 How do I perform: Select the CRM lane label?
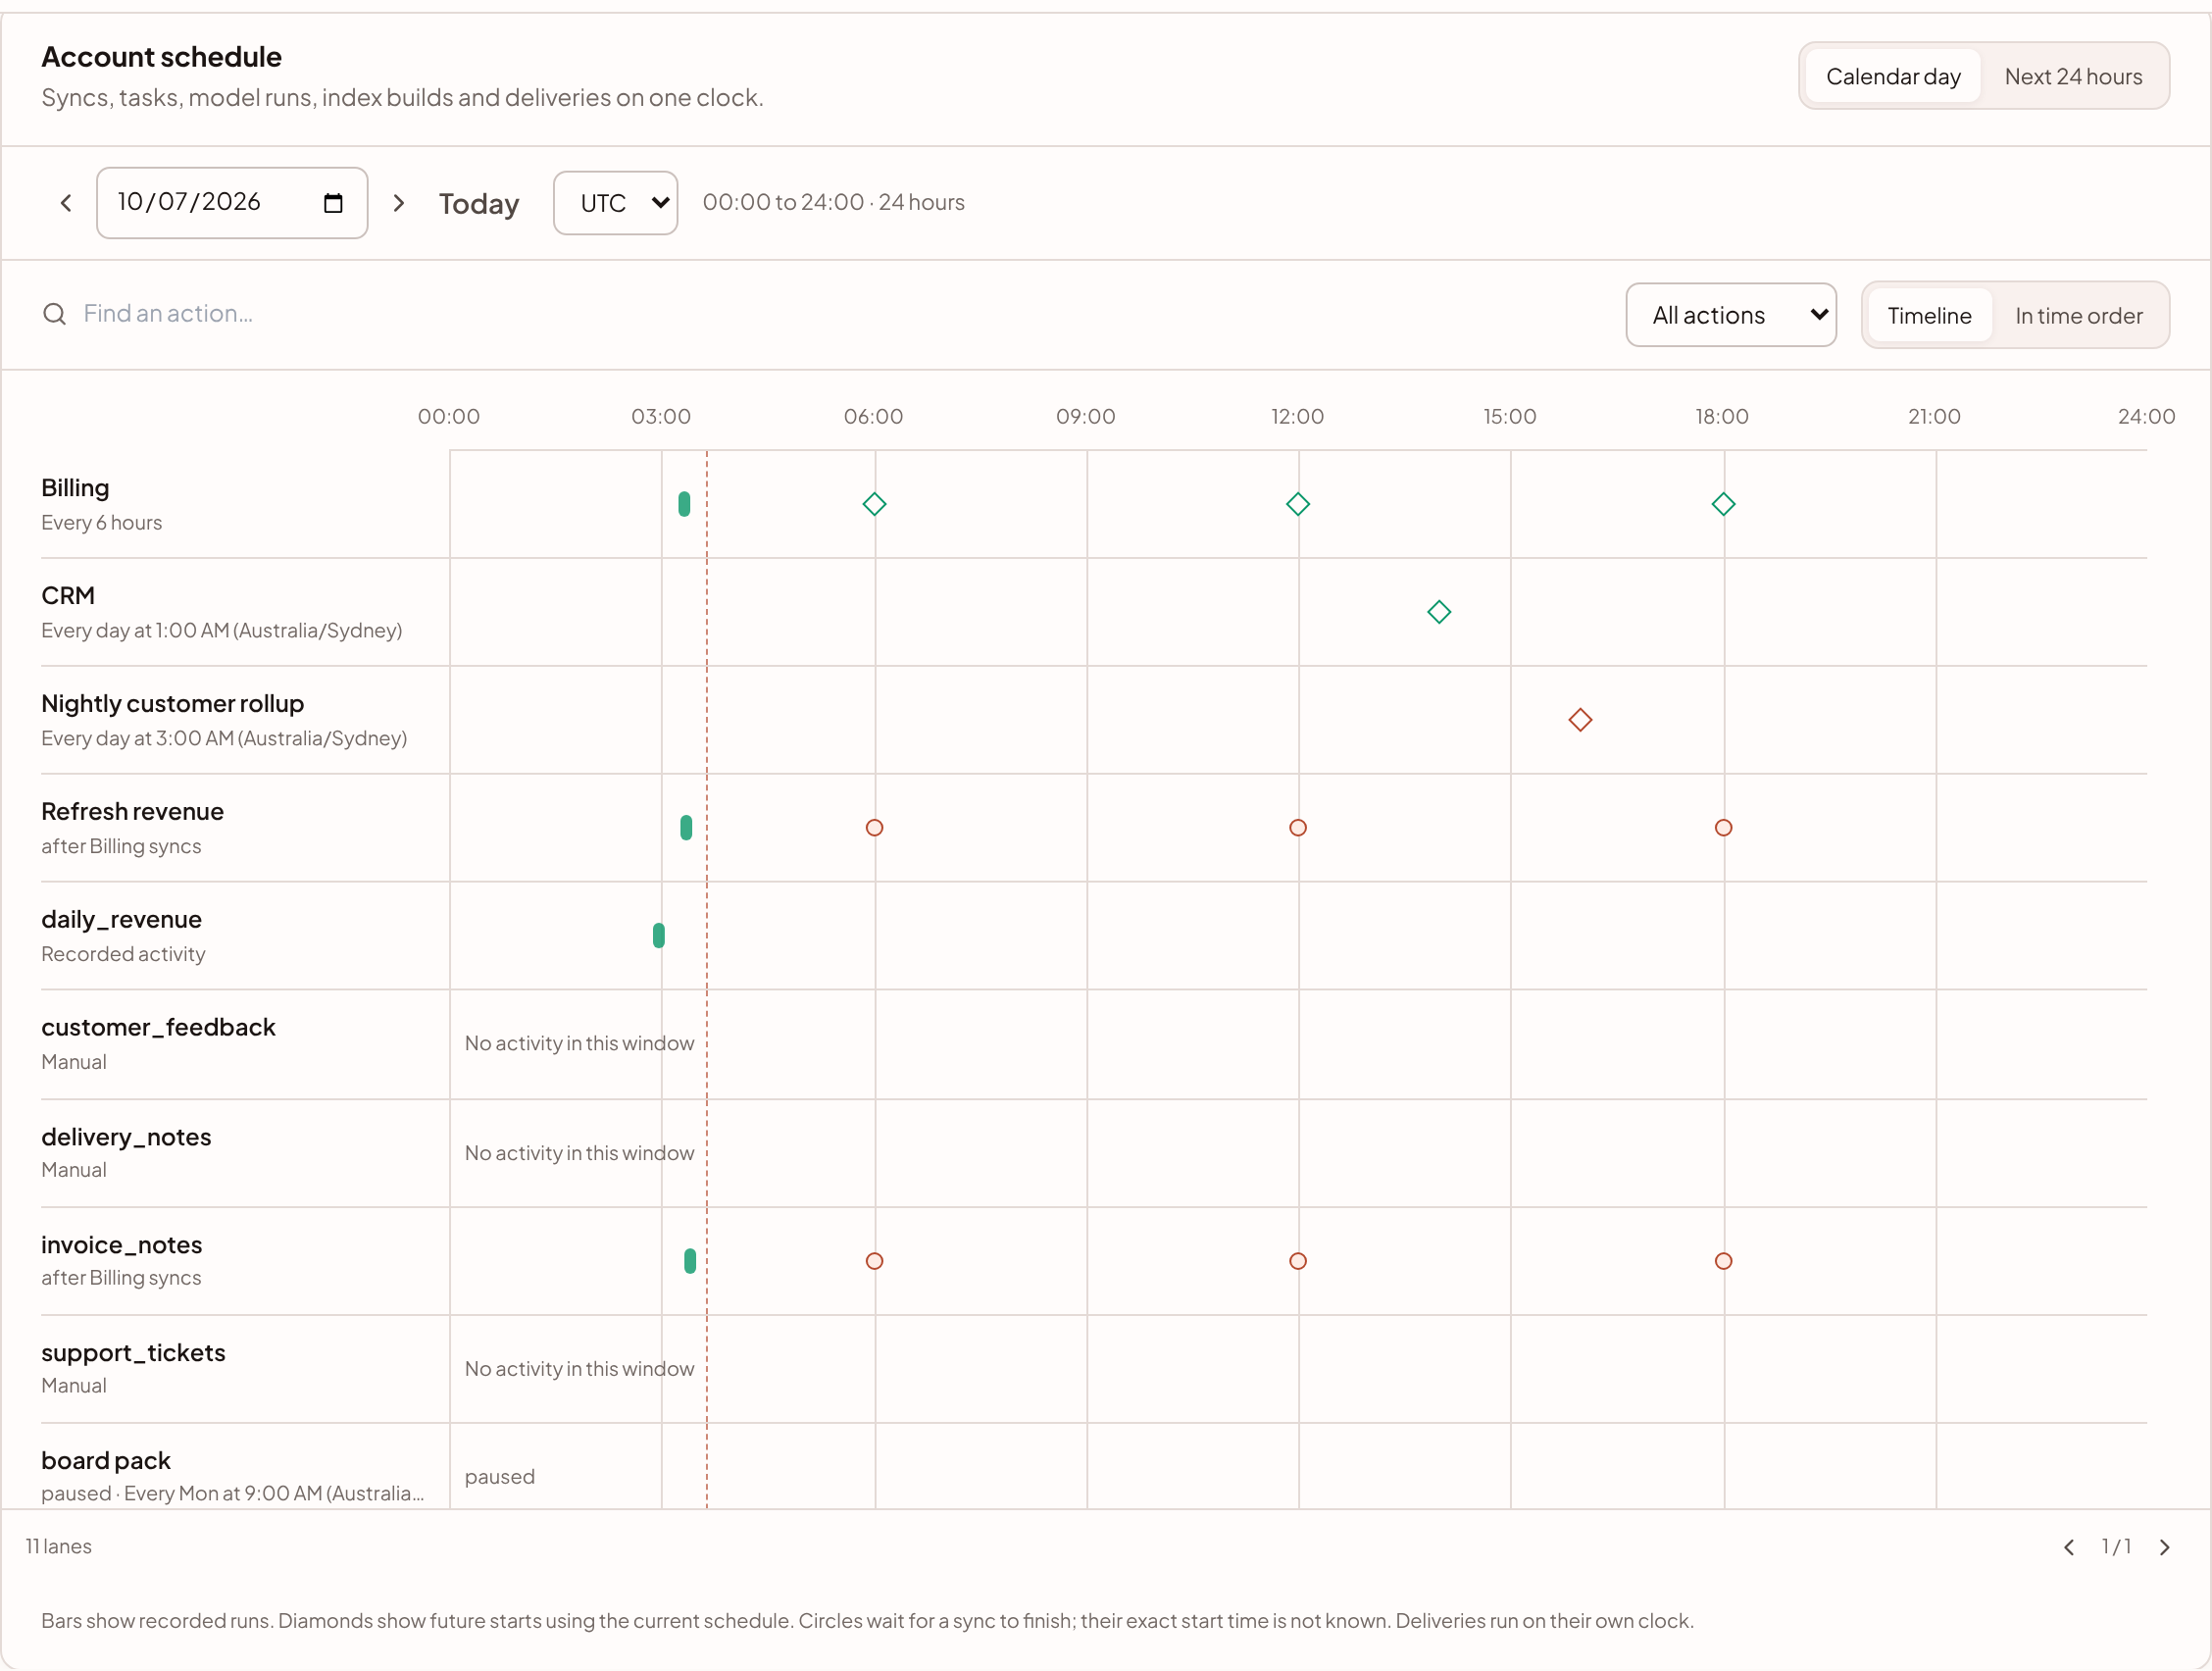click(x=68, y=596)
